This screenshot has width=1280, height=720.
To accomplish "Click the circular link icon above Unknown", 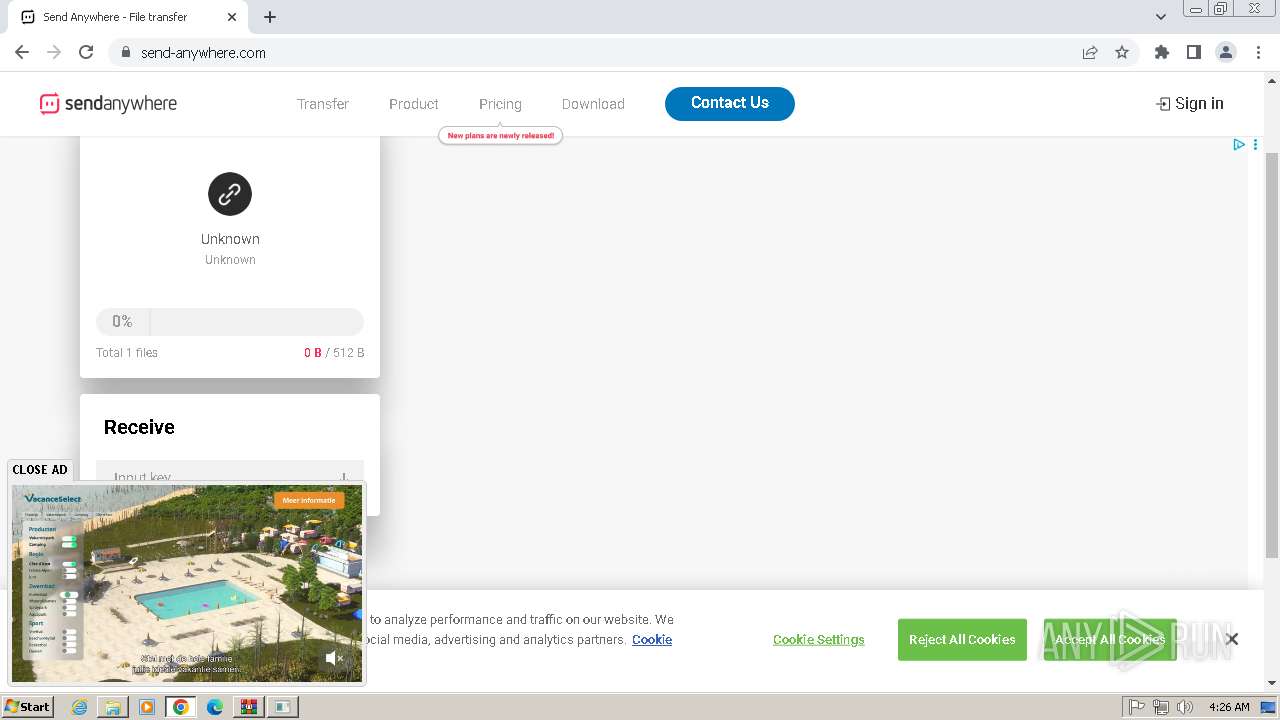I will click(x=230, y=194).
